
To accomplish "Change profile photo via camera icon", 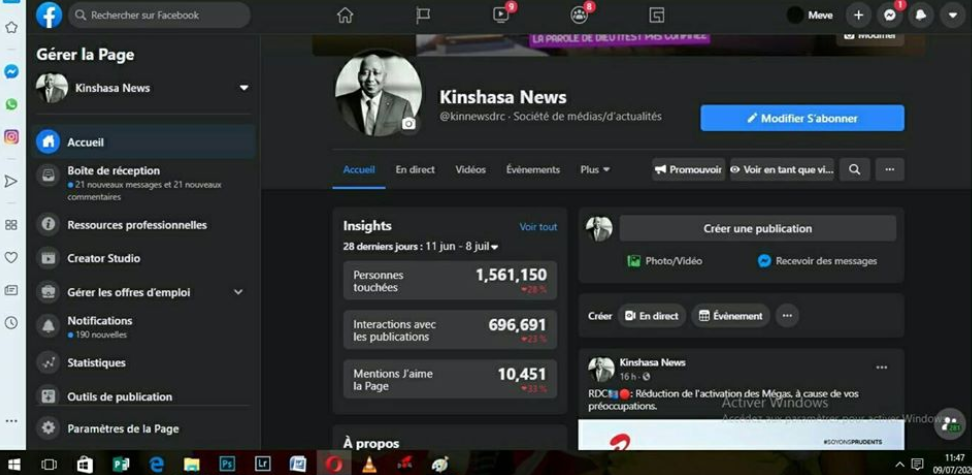I will pos(408,124).
